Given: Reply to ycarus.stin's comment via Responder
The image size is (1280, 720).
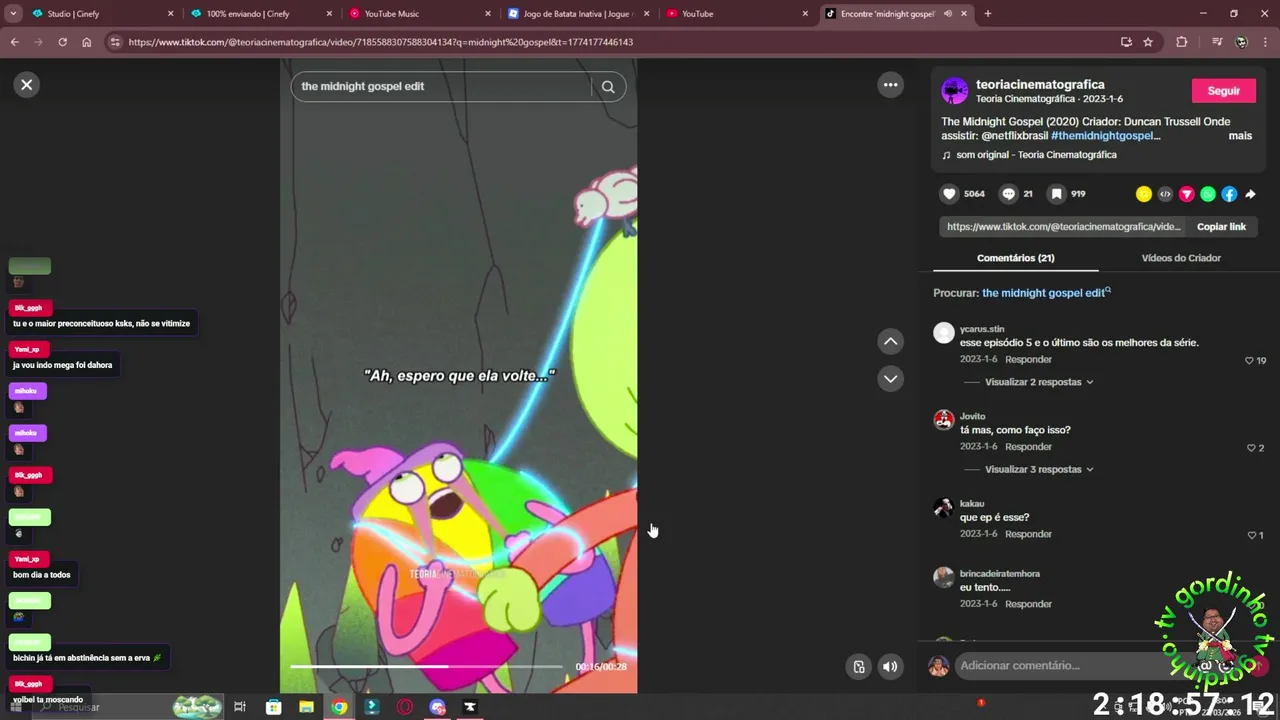Looking at the screenshot, I should point(1028,359).
